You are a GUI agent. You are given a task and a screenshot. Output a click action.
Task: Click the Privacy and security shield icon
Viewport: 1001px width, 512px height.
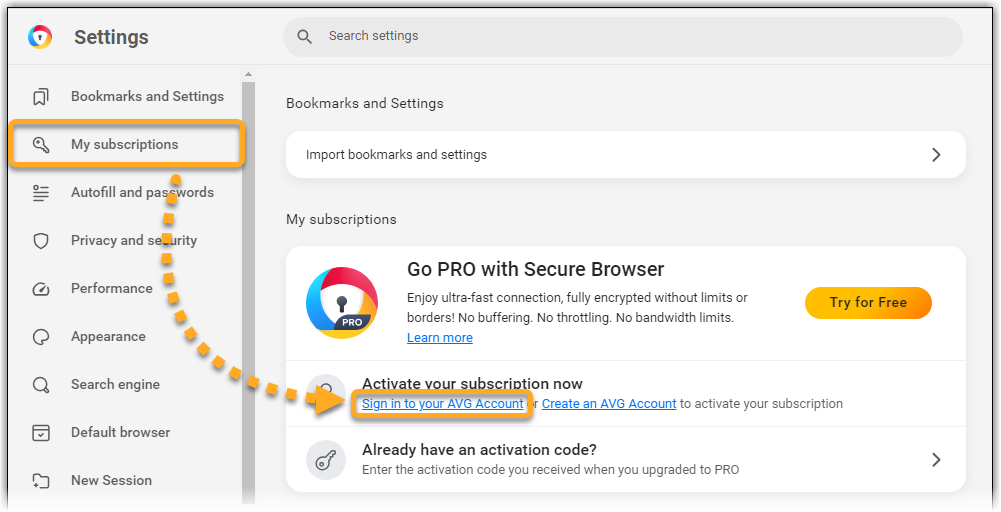click(x=41, y=241)
